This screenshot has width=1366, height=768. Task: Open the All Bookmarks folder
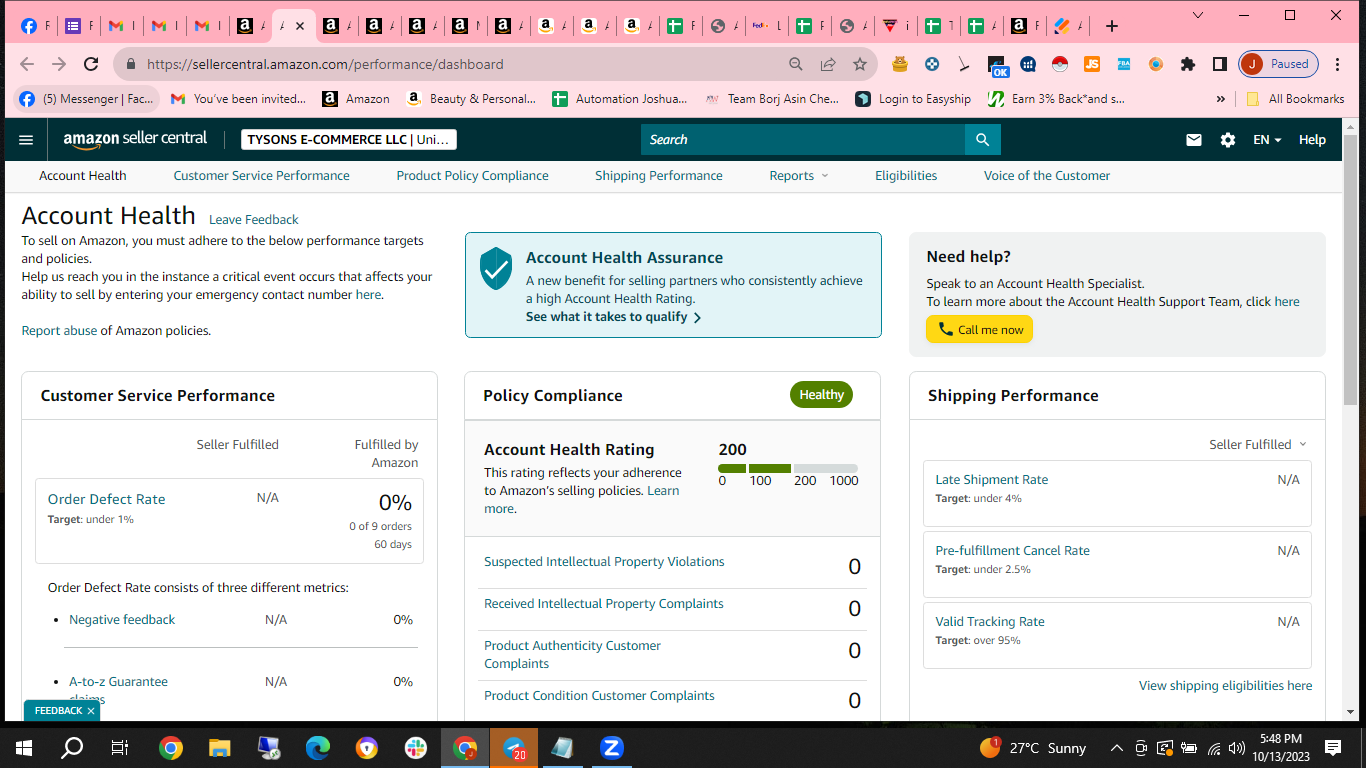click(x=1295, y=99)
